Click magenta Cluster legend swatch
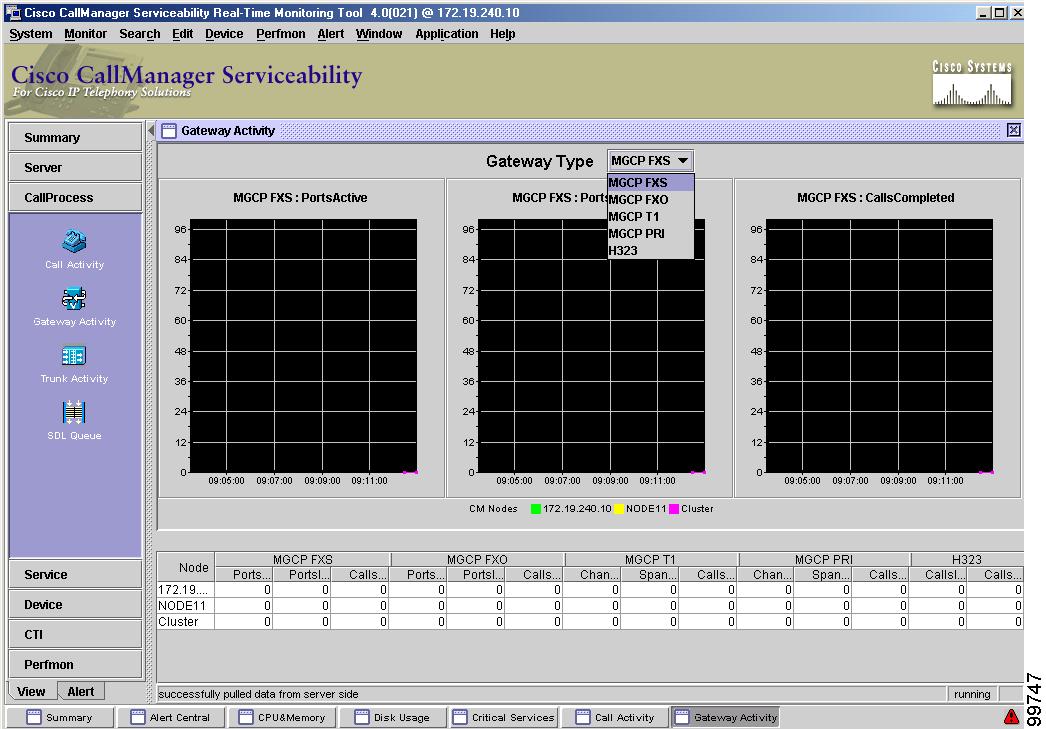The image size is (1046, 729). tap(674, 509)
